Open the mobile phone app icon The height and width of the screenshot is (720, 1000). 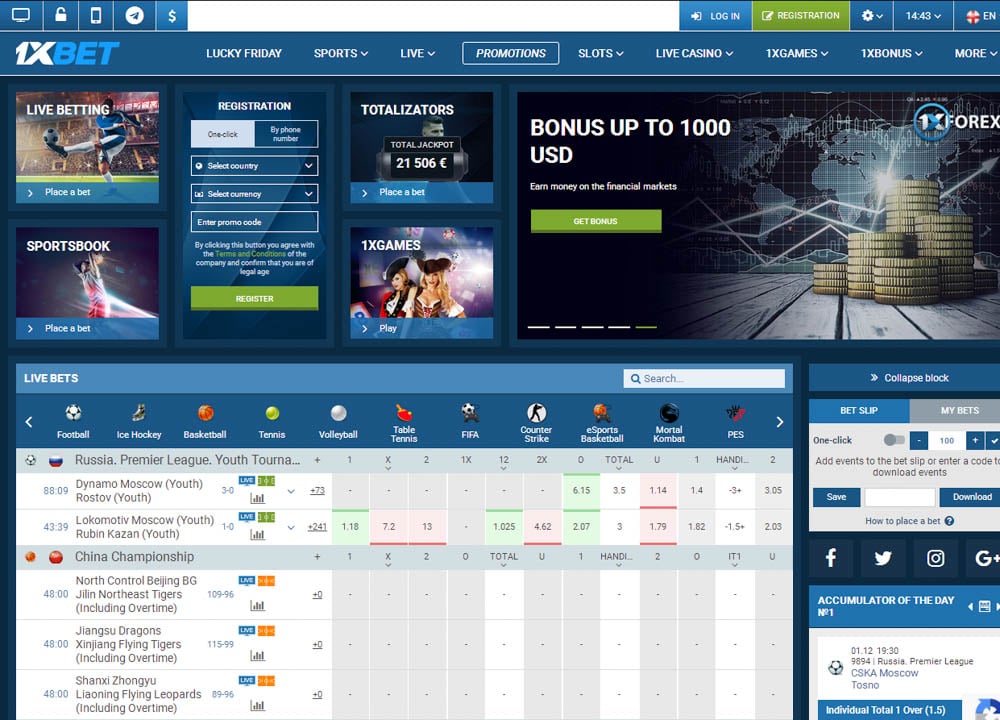click(x=96, y=16)
